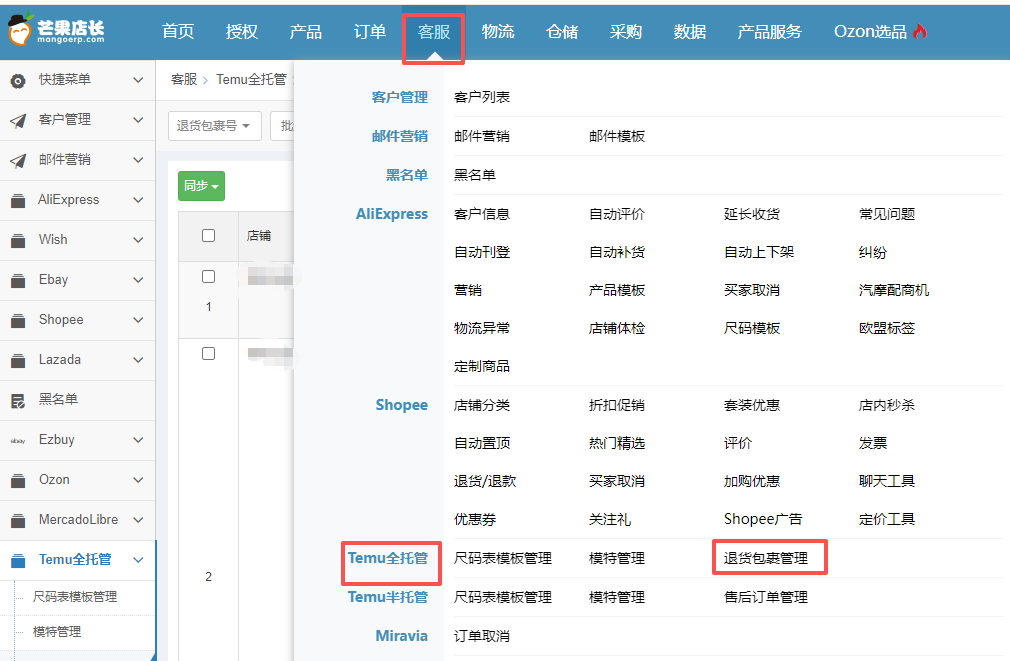Click the customer management paper-plane icon

pos(18,120)
